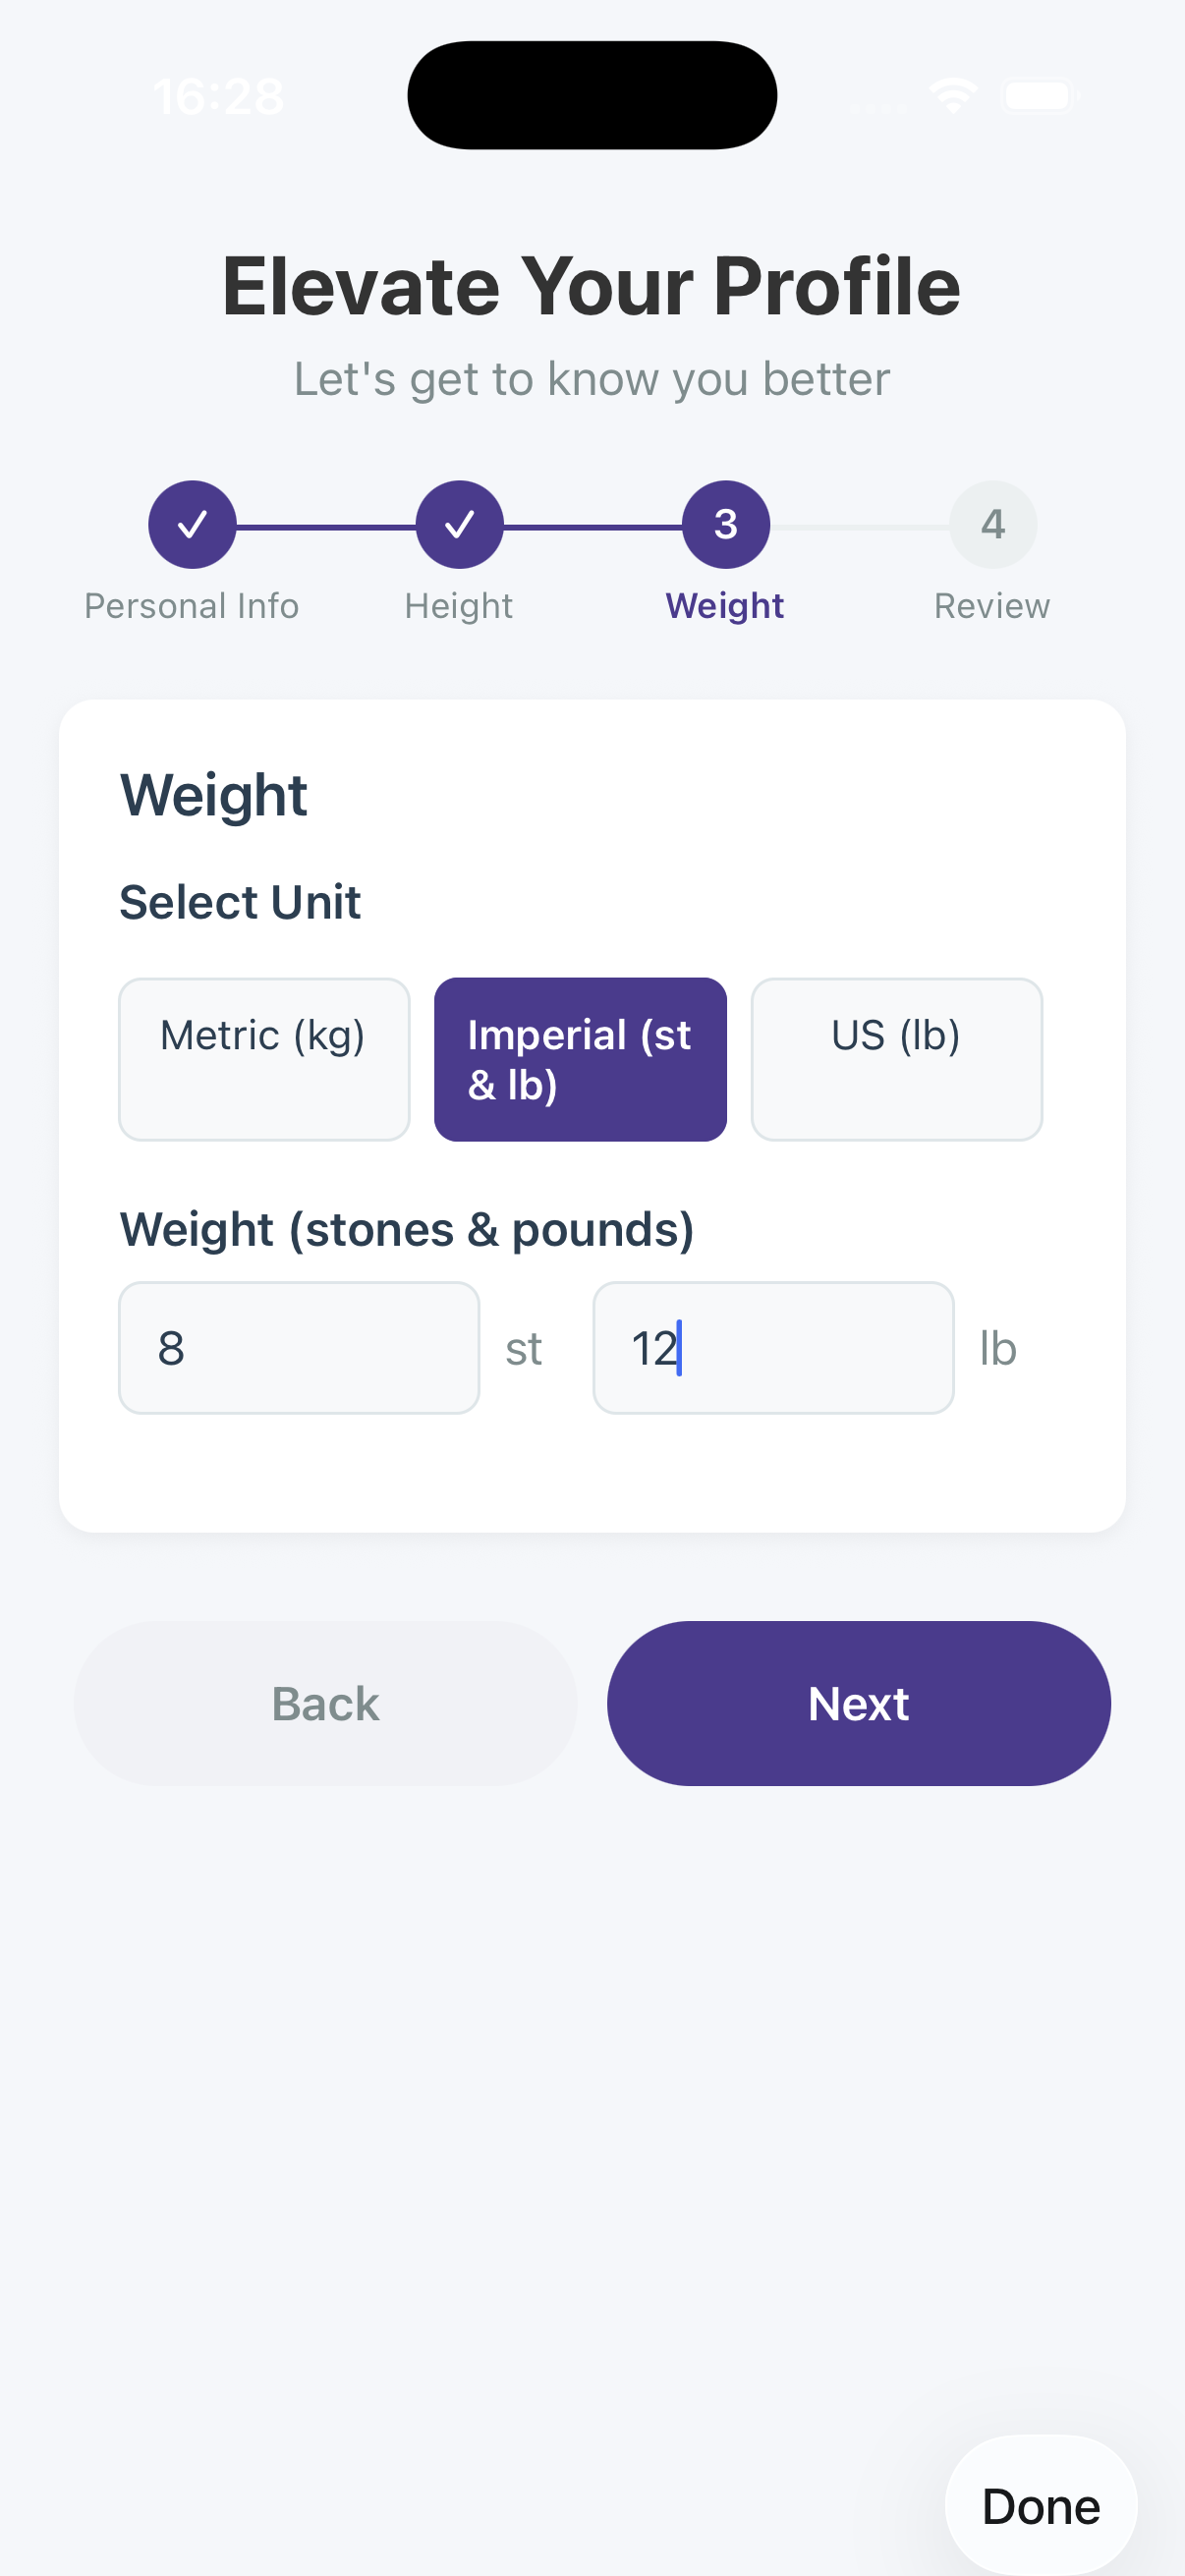Select the pounds input showing 12
Image resolution: width=1185 pixels, height=2576 pixels.
(774, 1347)
